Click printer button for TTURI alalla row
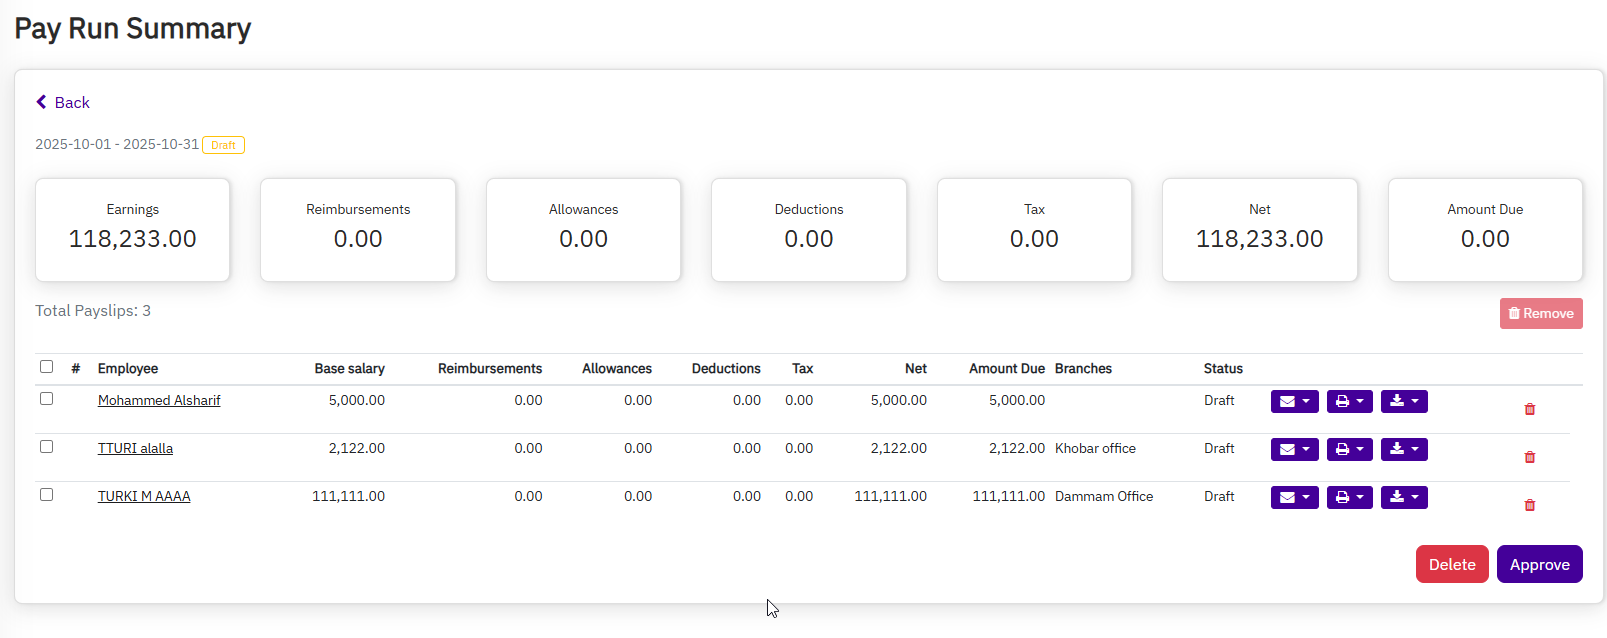 [x=1349, y=449]
